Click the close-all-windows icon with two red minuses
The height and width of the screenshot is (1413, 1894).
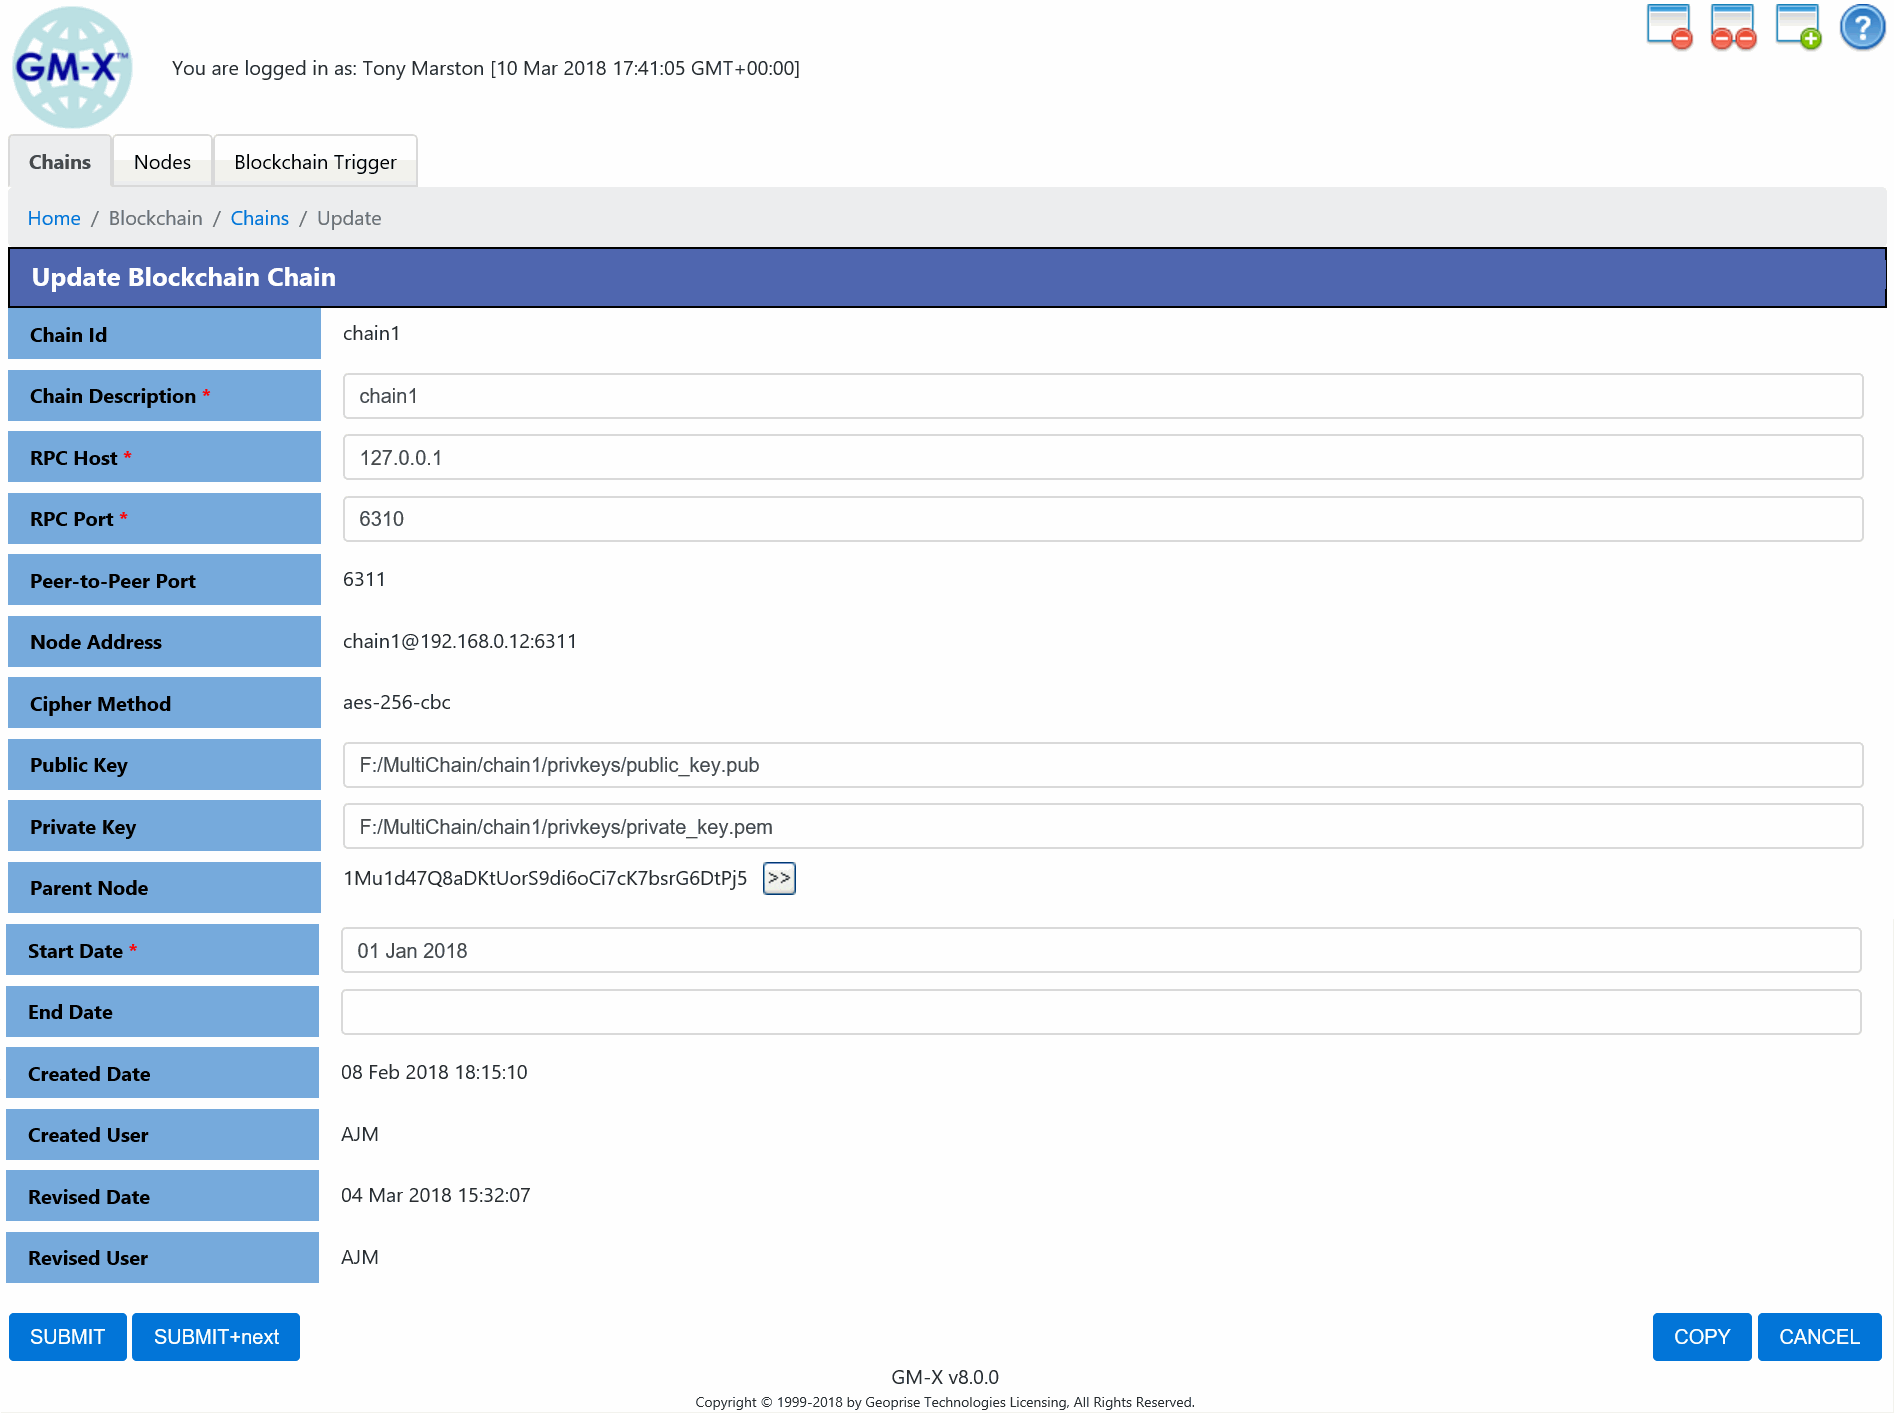[1733, 27]
